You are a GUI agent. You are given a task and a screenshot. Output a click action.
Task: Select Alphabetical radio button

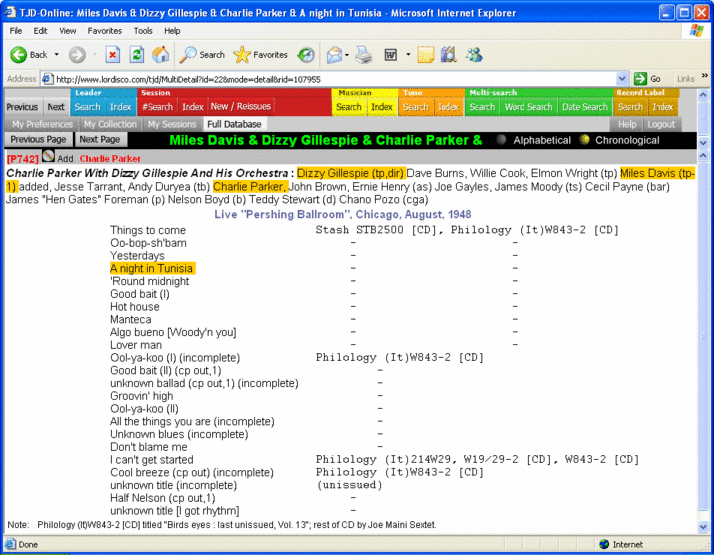point(501,140)
